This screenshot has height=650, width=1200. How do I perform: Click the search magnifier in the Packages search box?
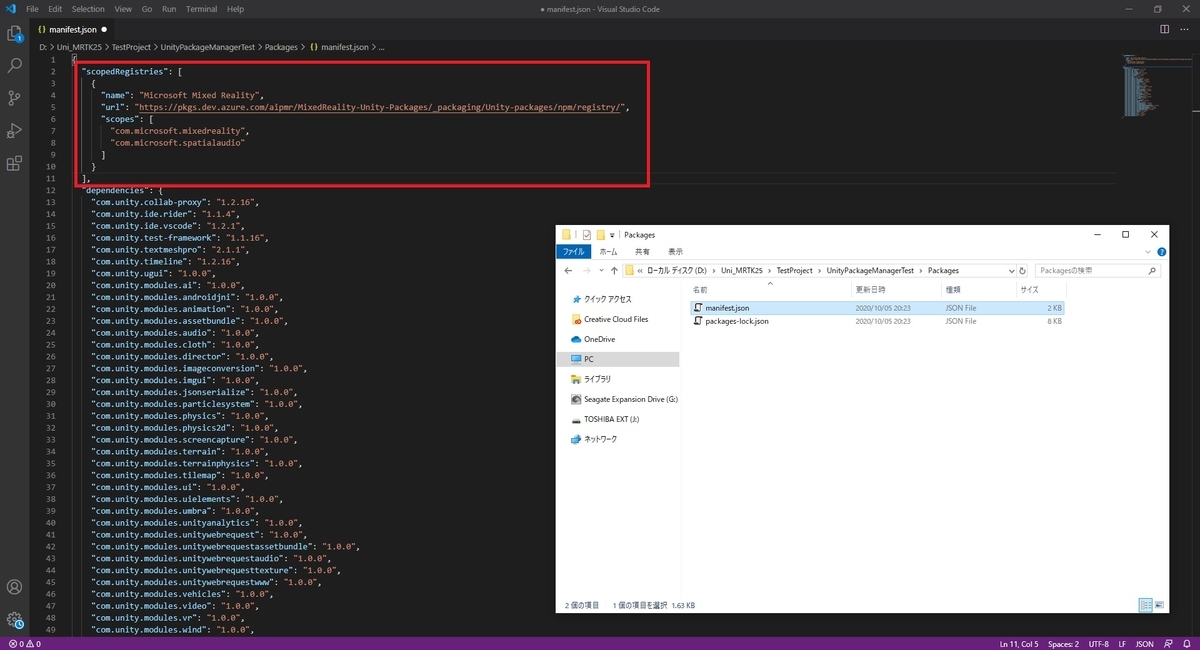(1154, 271)
